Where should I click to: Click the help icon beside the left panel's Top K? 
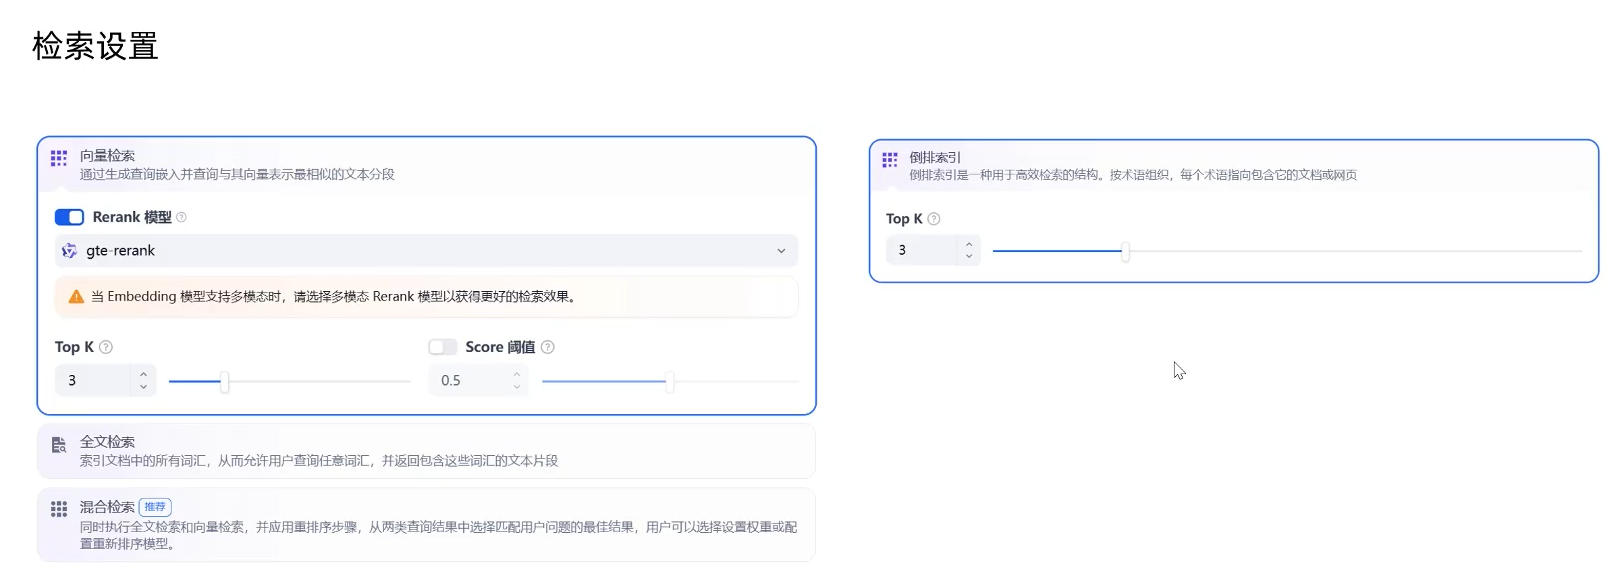[106, 347]
